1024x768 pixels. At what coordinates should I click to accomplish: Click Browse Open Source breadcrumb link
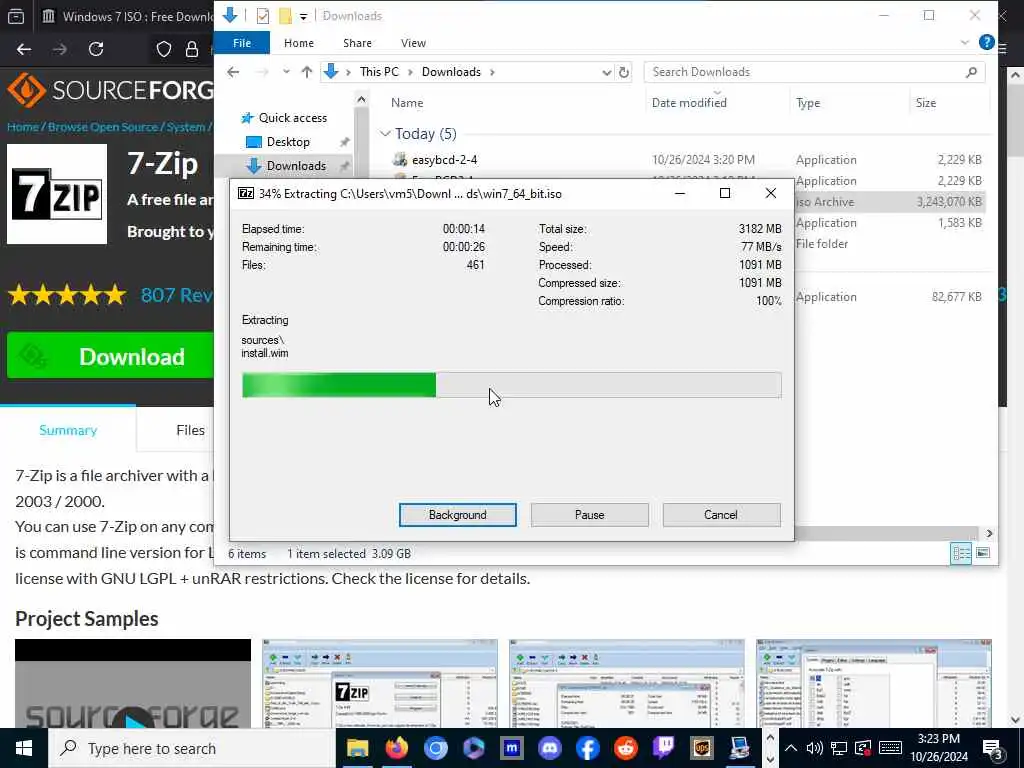pos(103,127)
